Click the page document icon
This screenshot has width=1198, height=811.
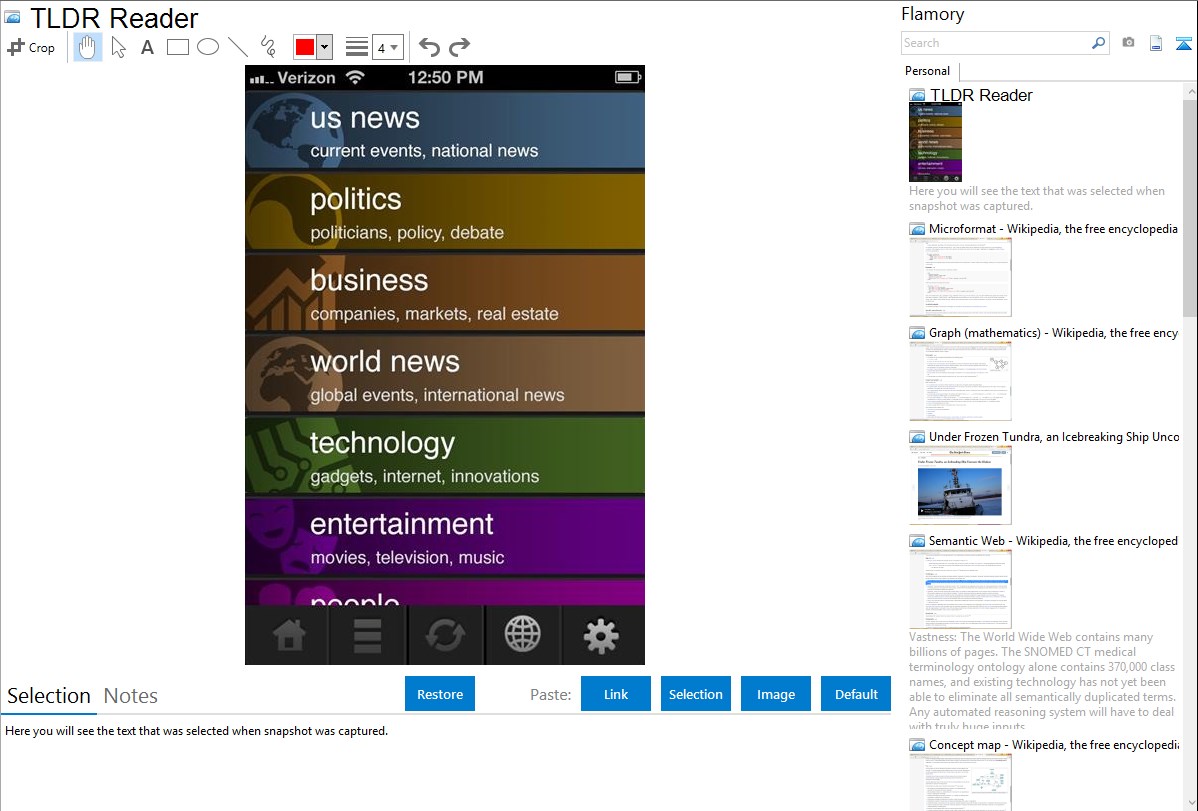point(1156,43)
